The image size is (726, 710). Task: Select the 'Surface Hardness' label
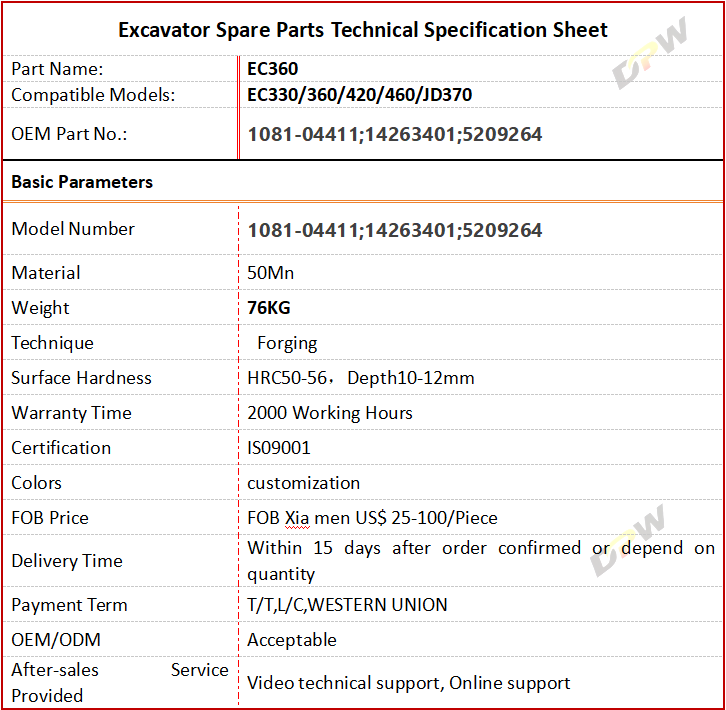click(x=81, y=378)
